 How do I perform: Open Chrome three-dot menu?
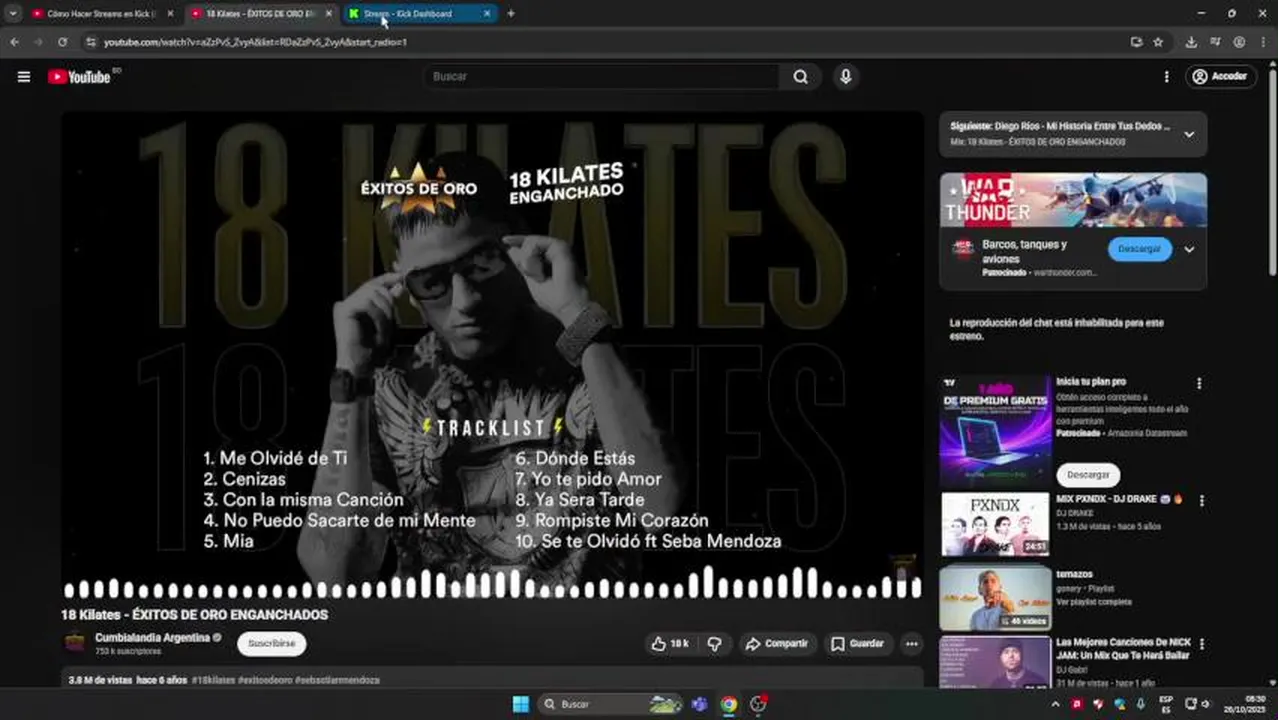(x=1263, y=42)
